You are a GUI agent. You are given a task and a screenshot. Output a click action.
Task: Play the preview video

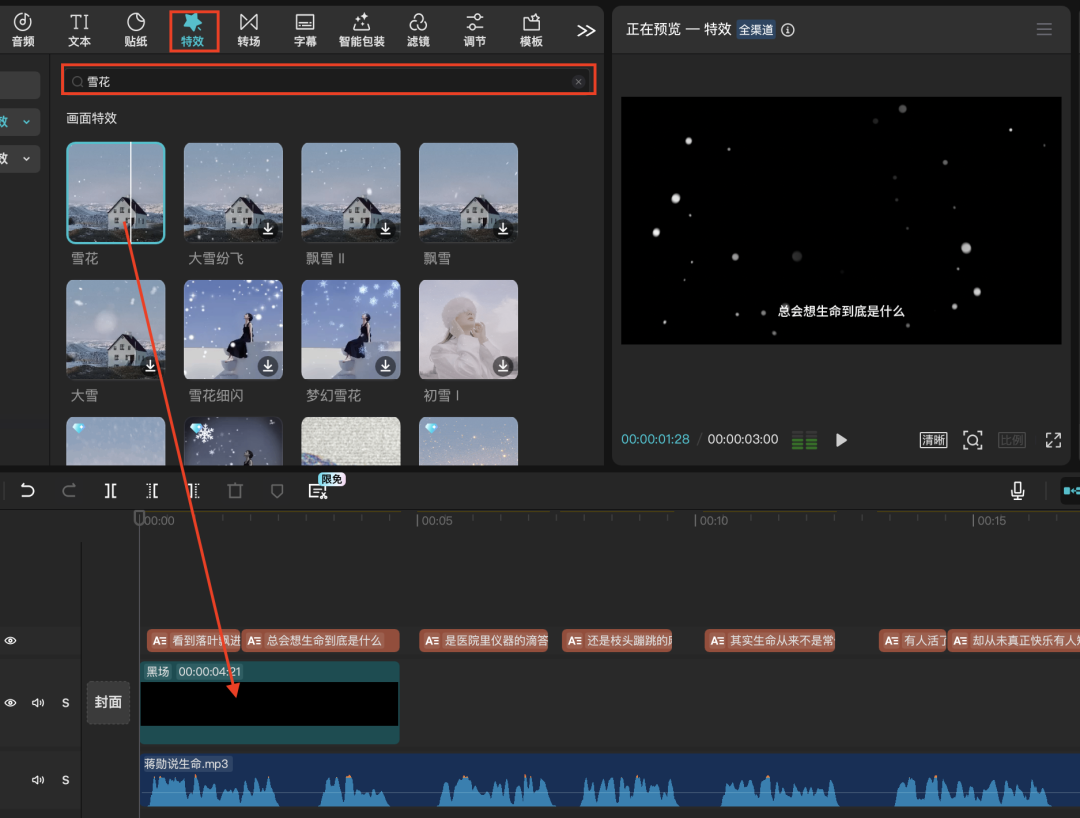pyautogui.click(x=841, y=440)
